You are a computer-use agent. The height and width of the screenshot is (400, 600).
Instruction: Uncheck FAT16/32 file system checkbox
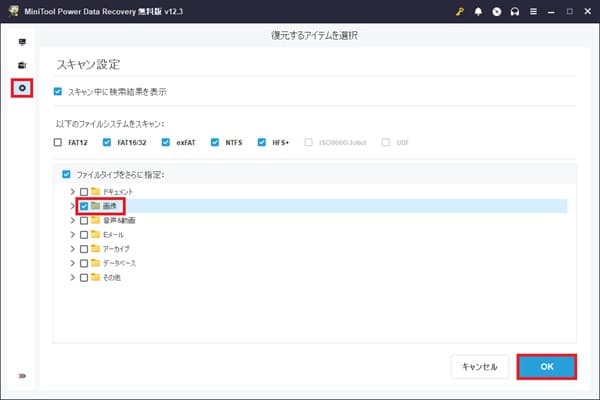point(107,142)
